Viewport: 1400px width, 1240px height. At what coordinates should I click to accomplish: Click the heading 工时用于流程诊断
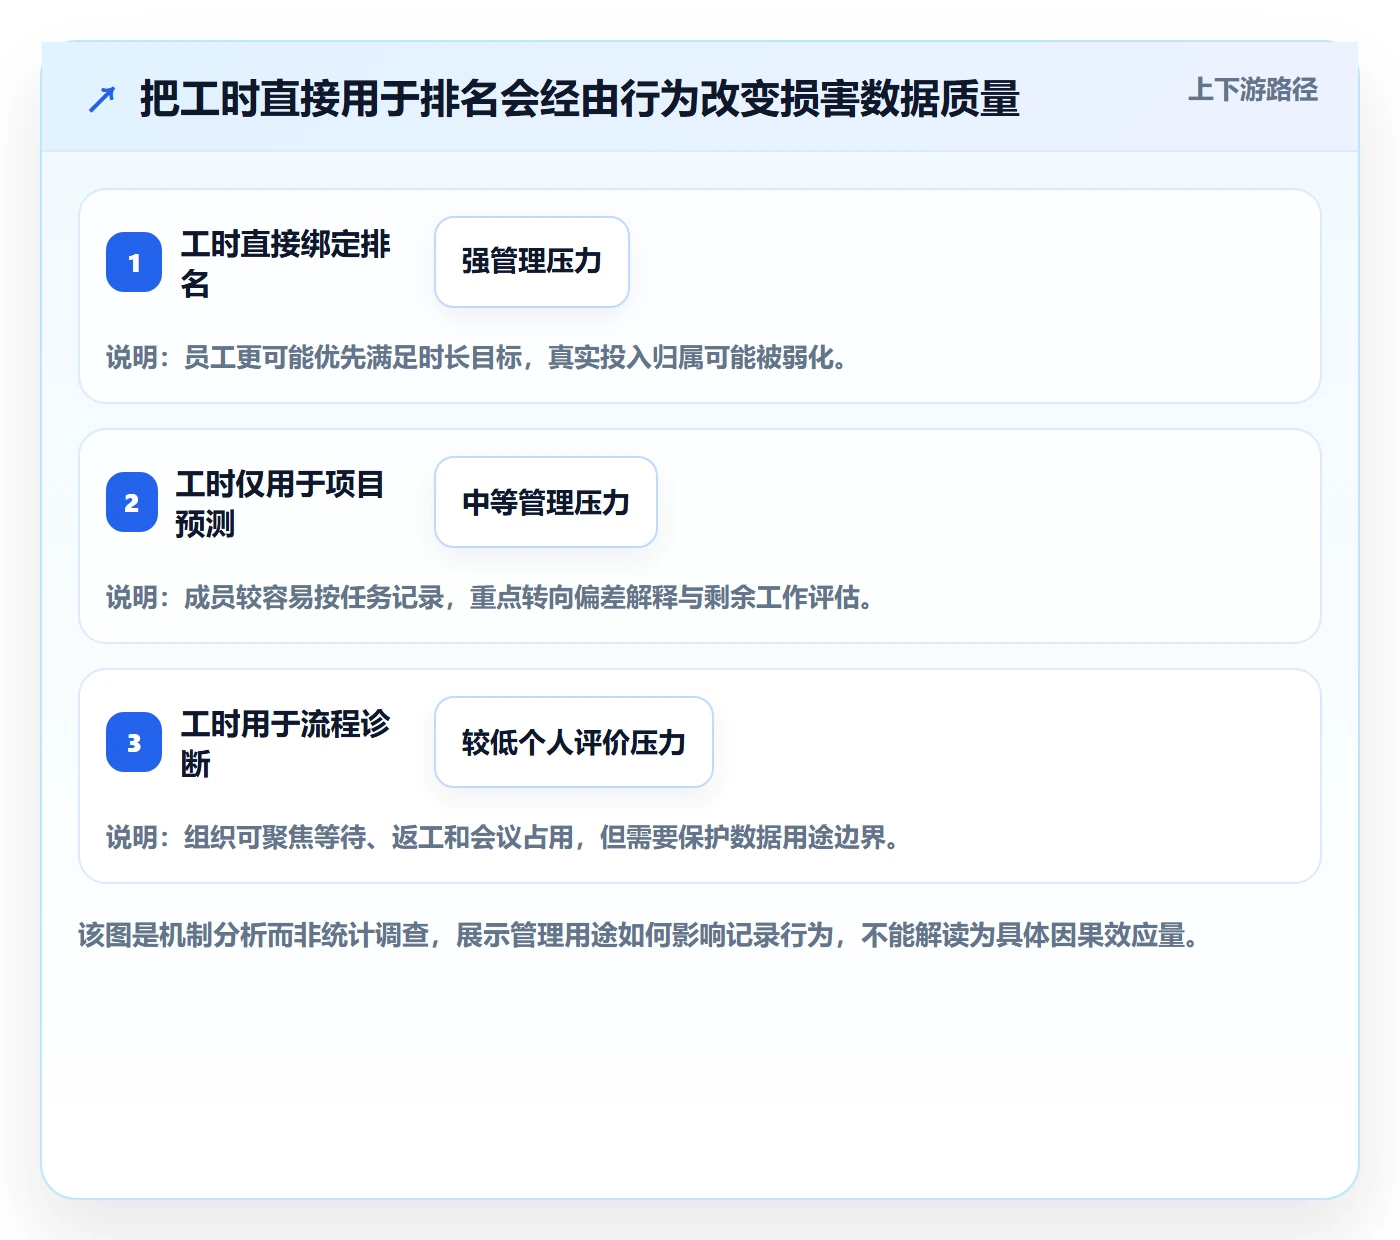tap(286, 743)
